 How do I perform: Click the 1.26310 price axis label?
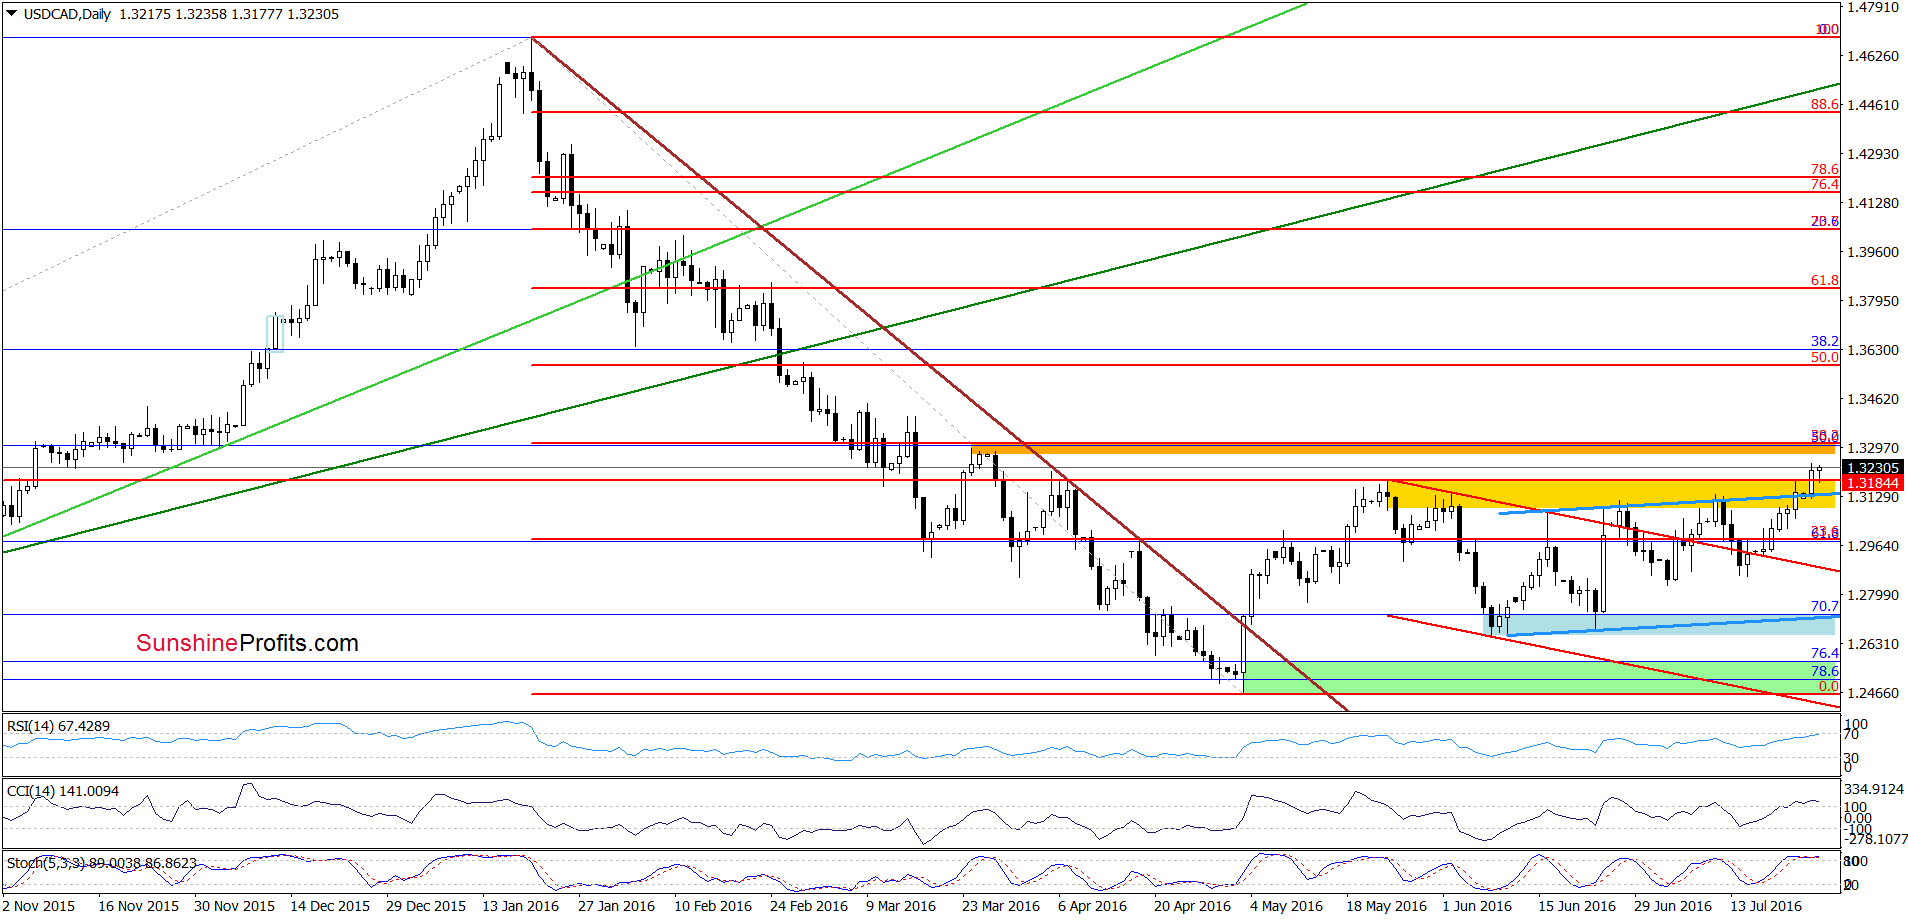tap(1872, 644)
